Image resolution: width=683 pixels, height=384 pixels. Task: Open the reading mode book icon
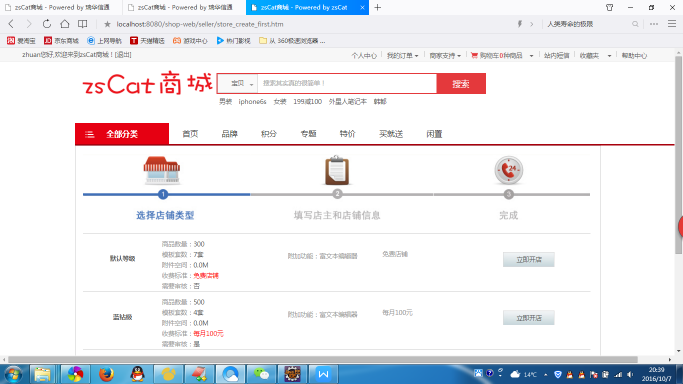pos(82,24)
